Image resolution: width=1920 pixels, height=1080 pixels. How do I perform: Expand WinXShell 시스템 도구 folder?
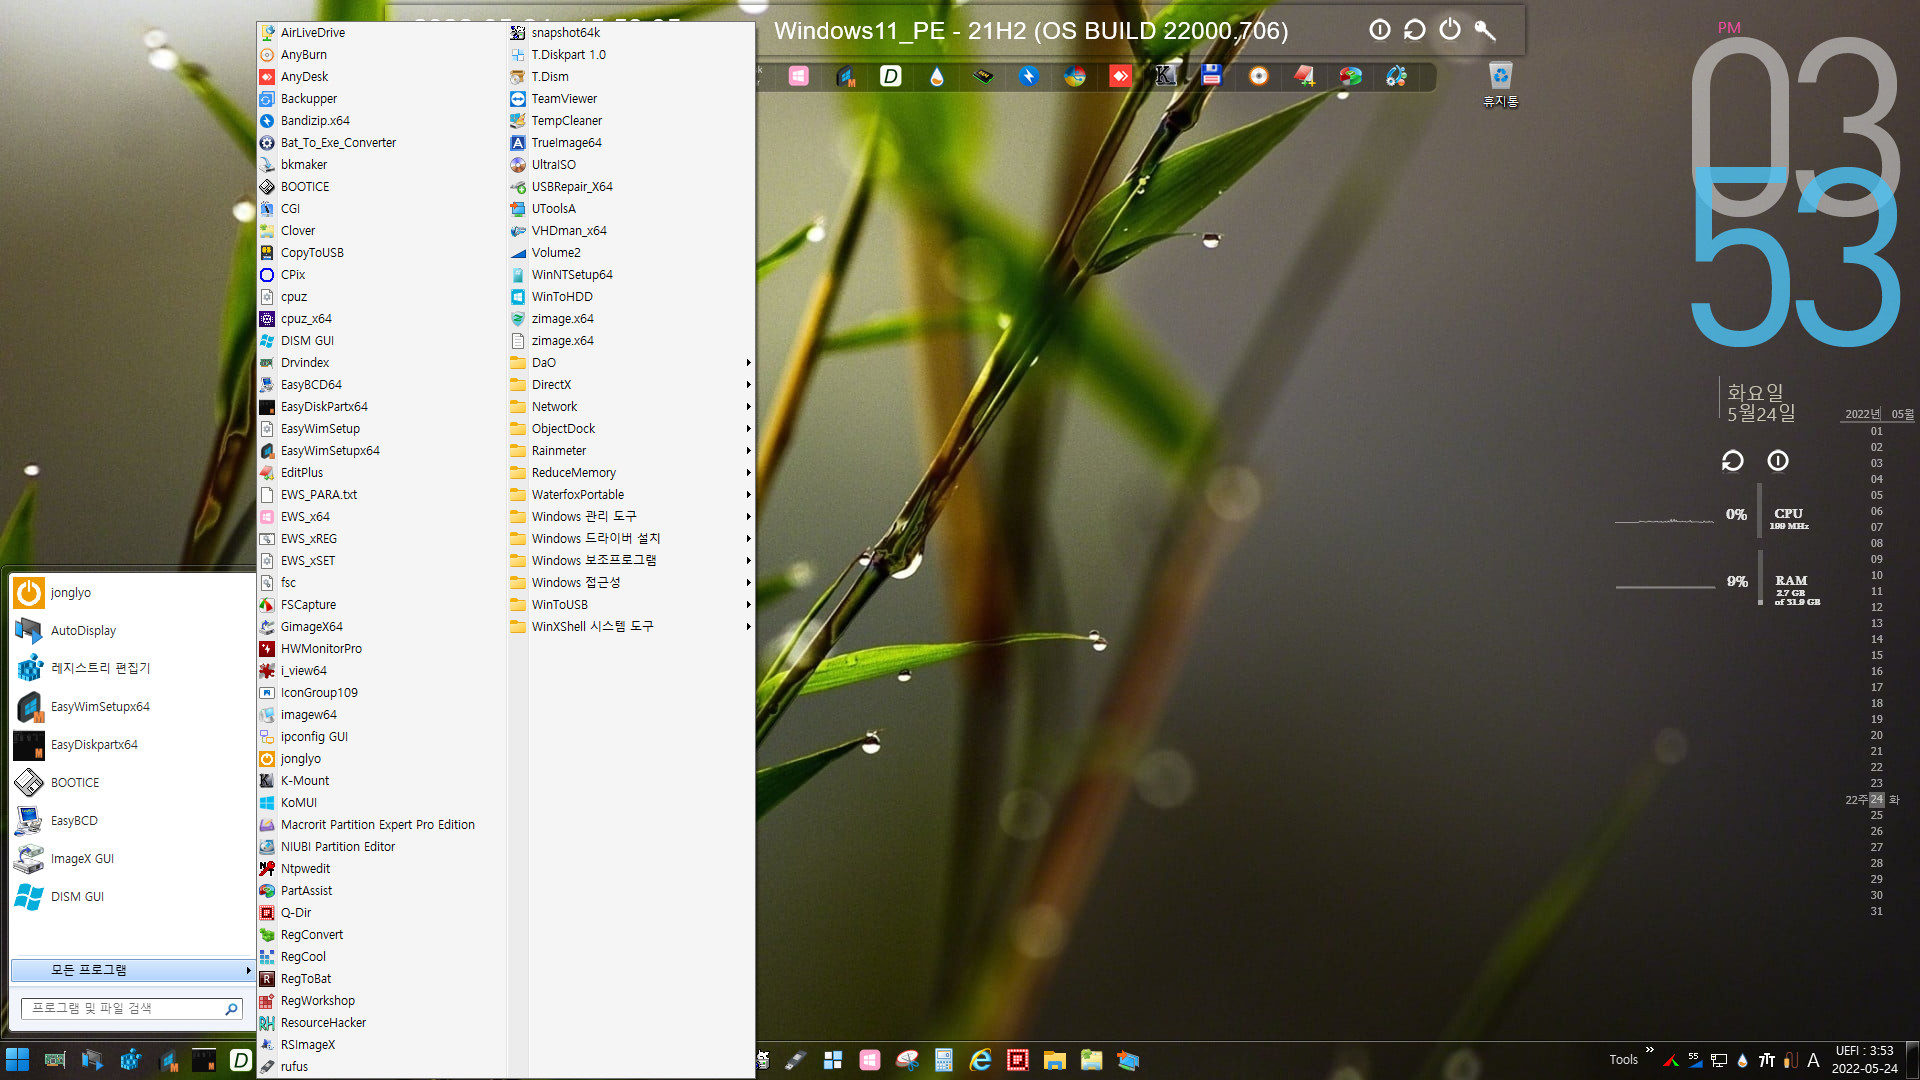pos(631,627)
